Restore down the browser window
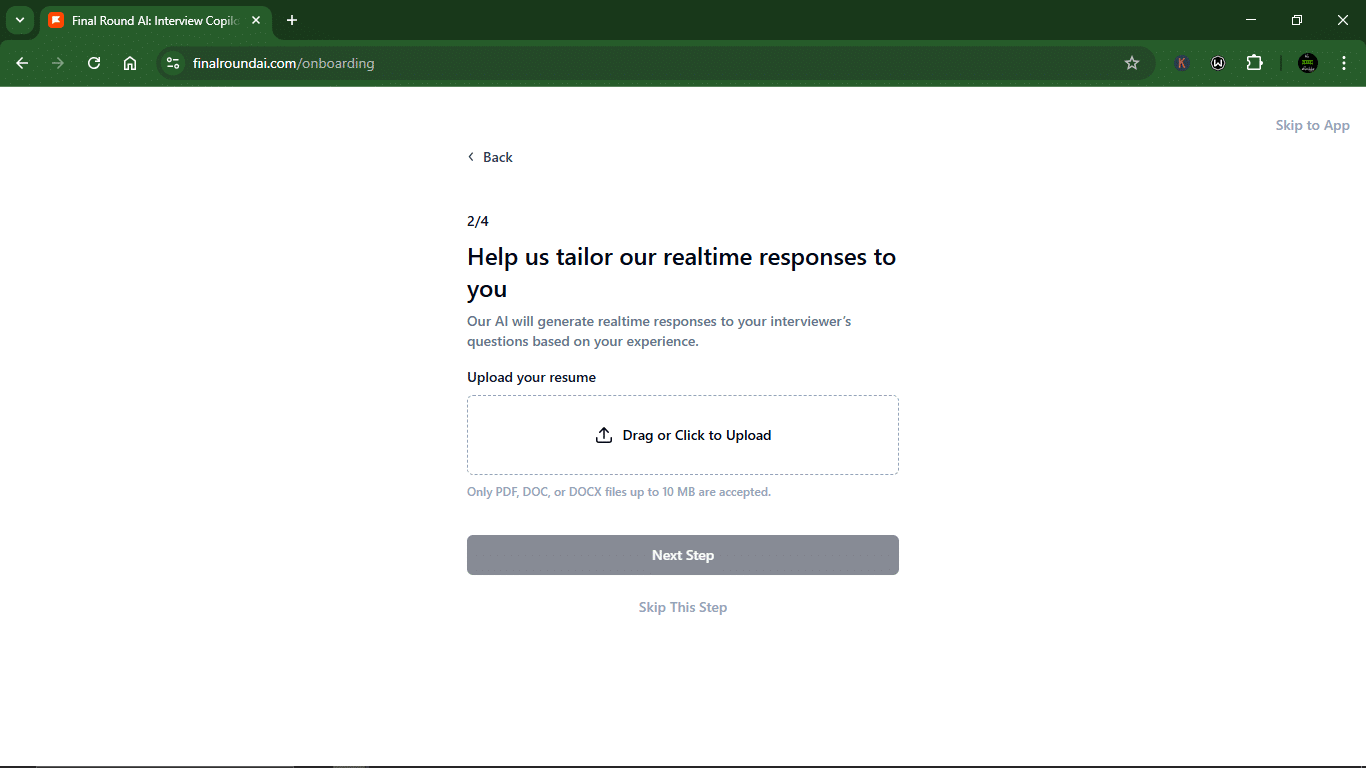1366x768 pixels. (x=1297, y=20)
